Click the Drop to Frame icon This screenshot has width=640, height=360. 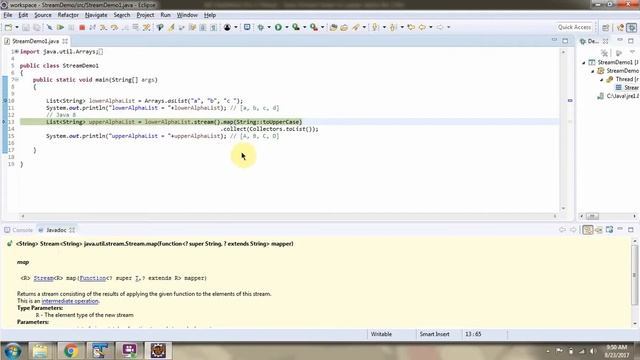click(136, 27)
